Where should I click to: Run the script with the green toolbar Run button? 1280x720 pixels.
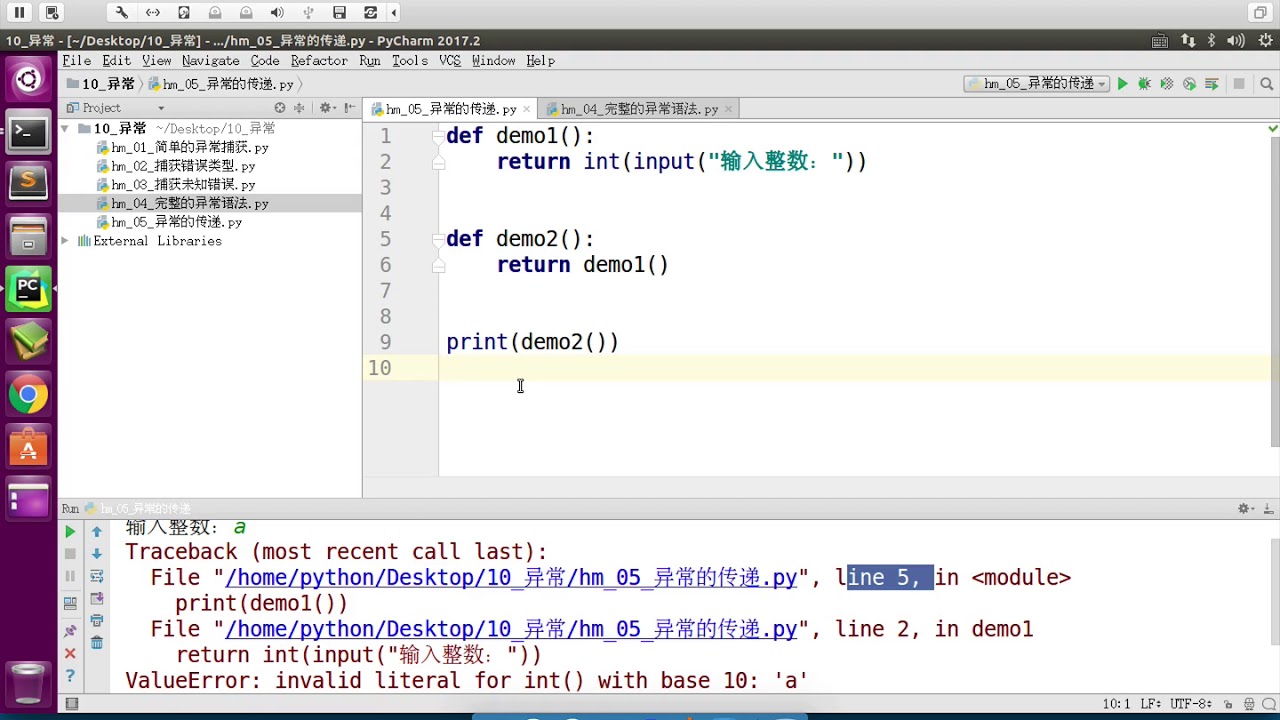point(1122,84)
